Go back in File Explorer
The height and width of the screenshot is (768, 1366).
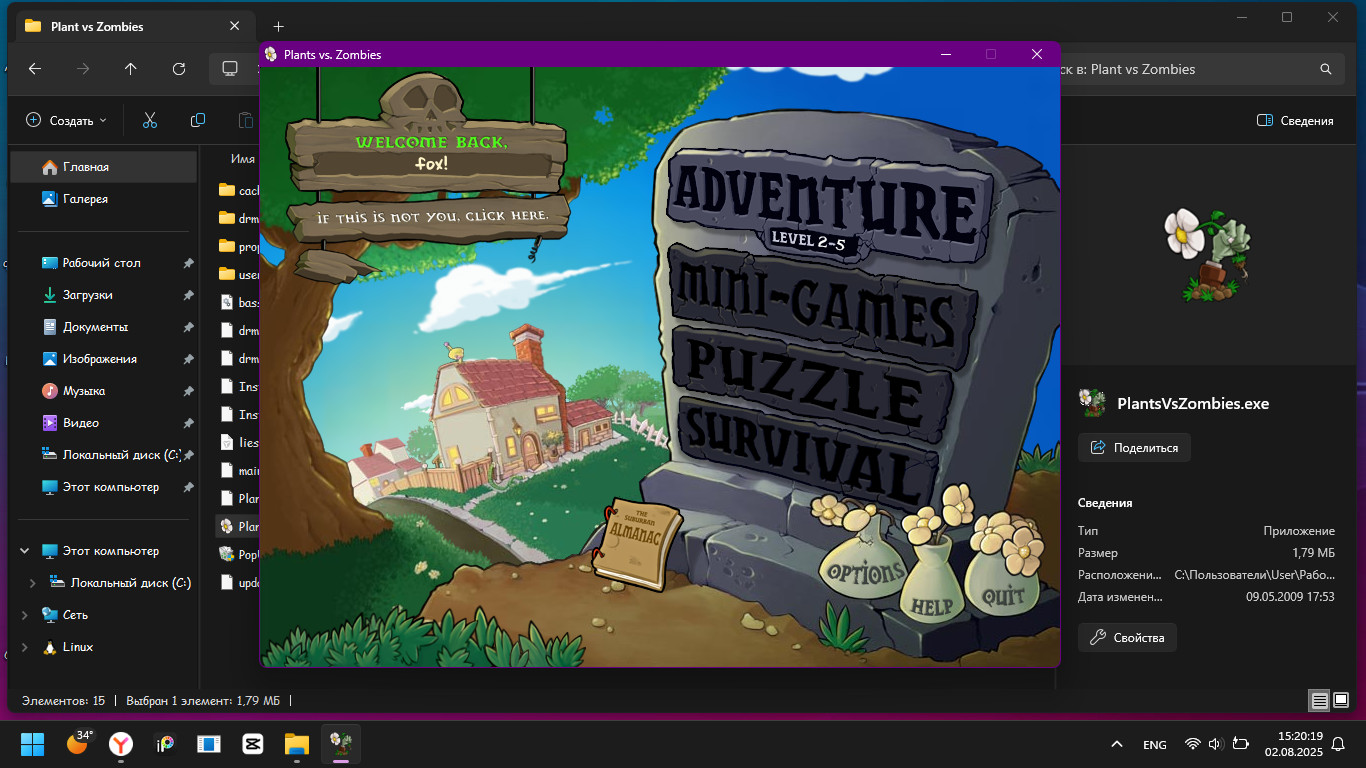pos(35,69)
